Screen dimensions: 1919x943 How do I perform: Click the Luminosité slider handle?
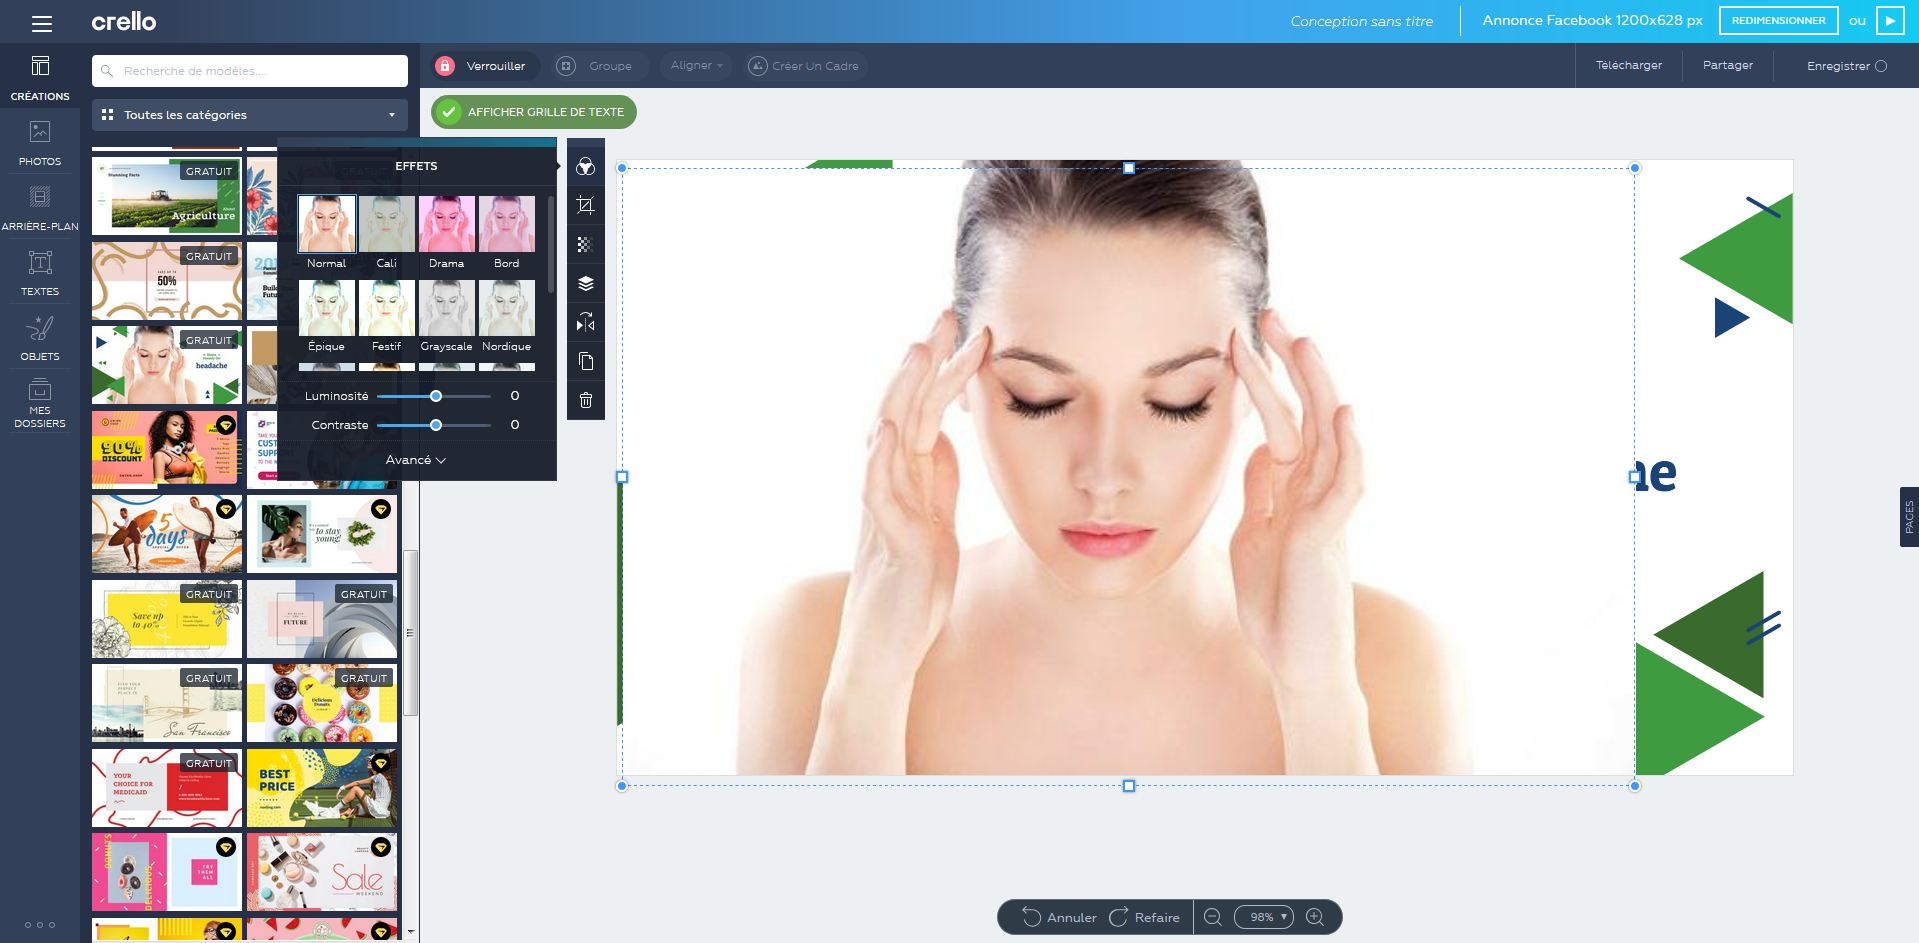tap(436, 396)
